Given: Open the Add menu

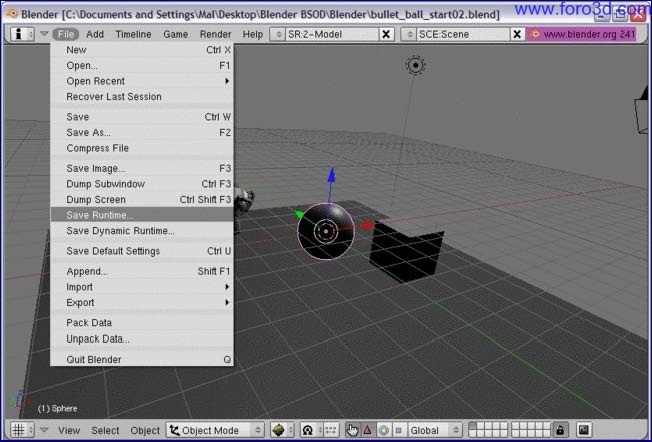Looking at the screenshot, I should pos(95,34).
